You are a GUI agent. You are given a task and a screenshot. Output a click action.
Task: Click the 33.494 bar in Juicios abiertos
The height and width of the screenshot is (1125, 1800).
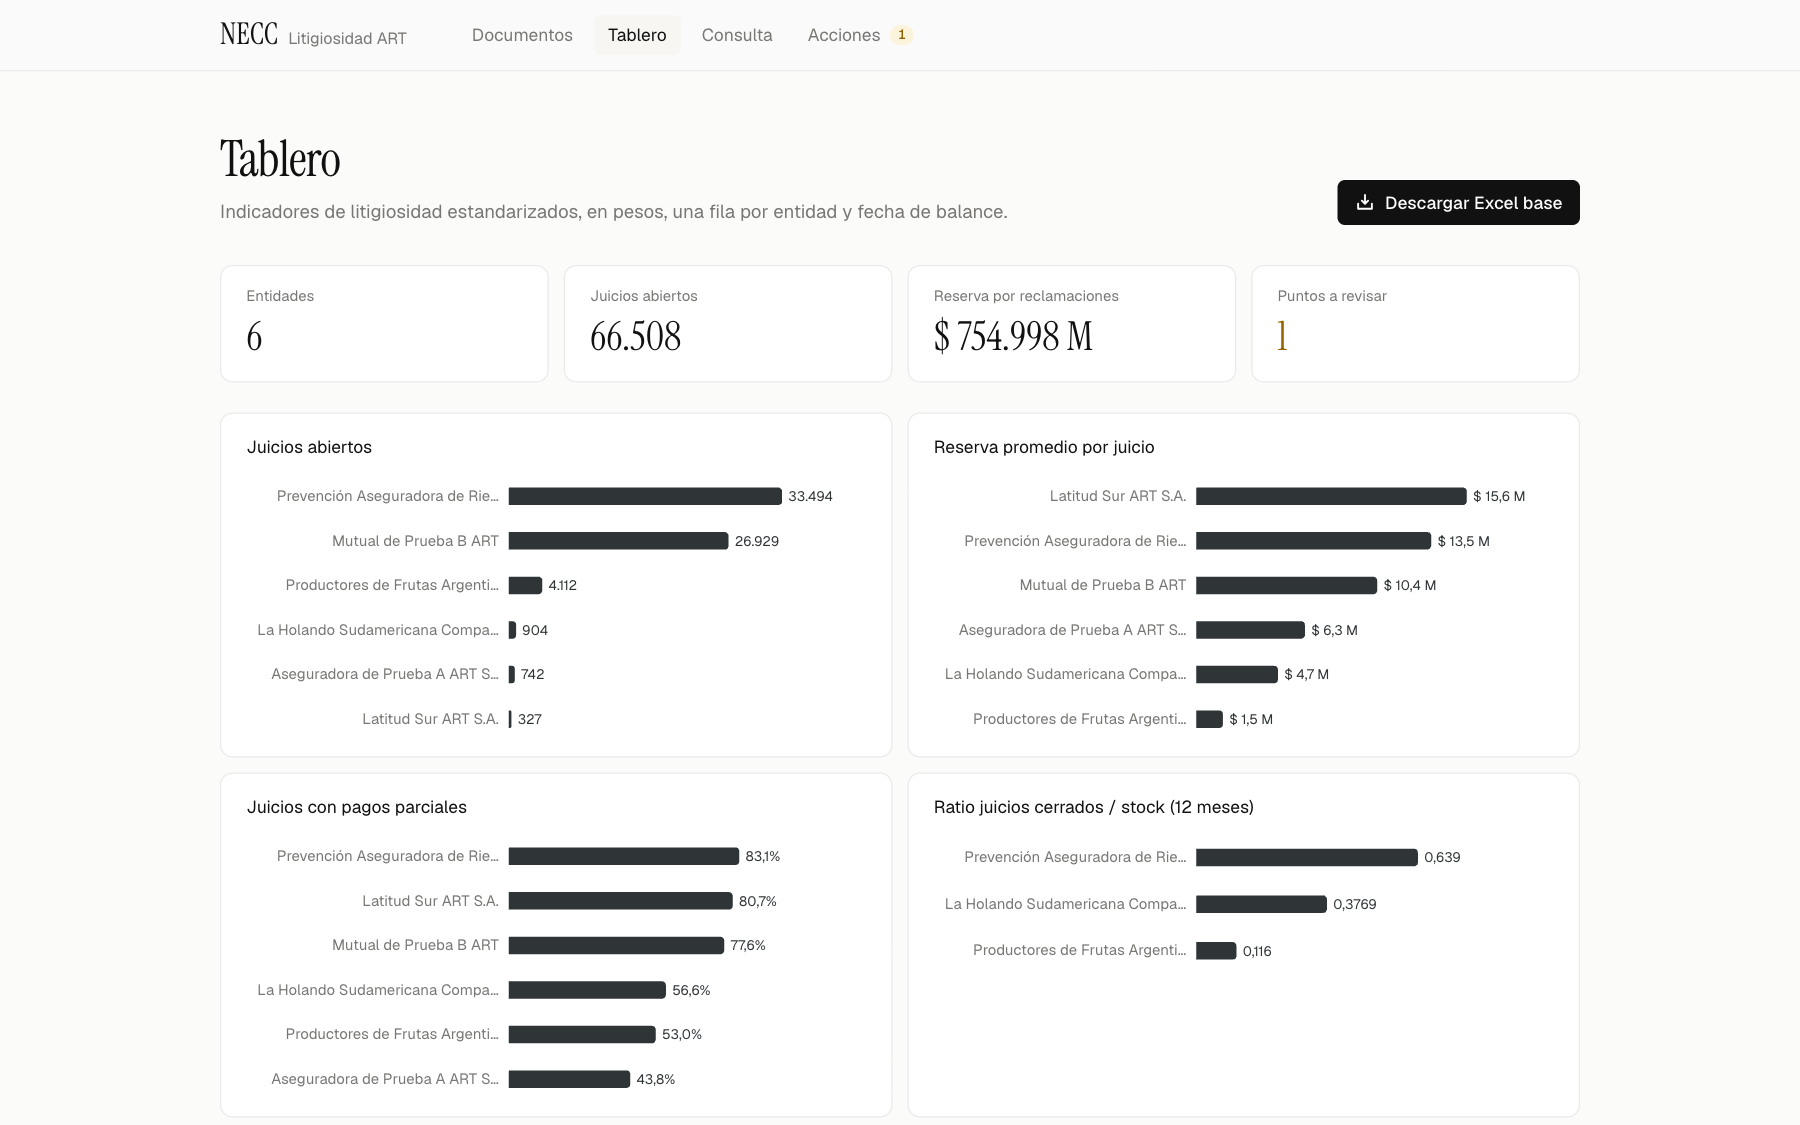pyautogui.click(x=645, y=496)
